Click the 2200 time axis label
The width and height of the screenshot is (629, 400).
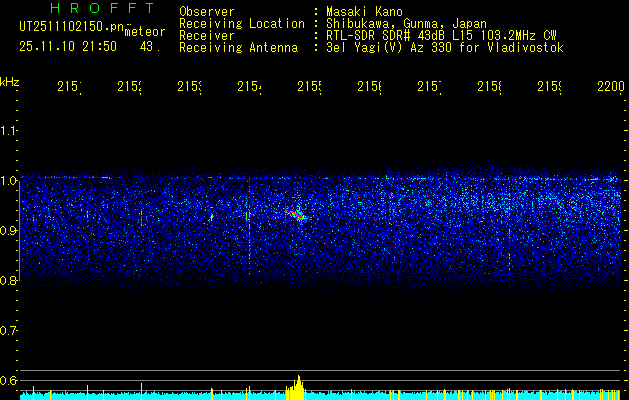[x=611, y=86]
